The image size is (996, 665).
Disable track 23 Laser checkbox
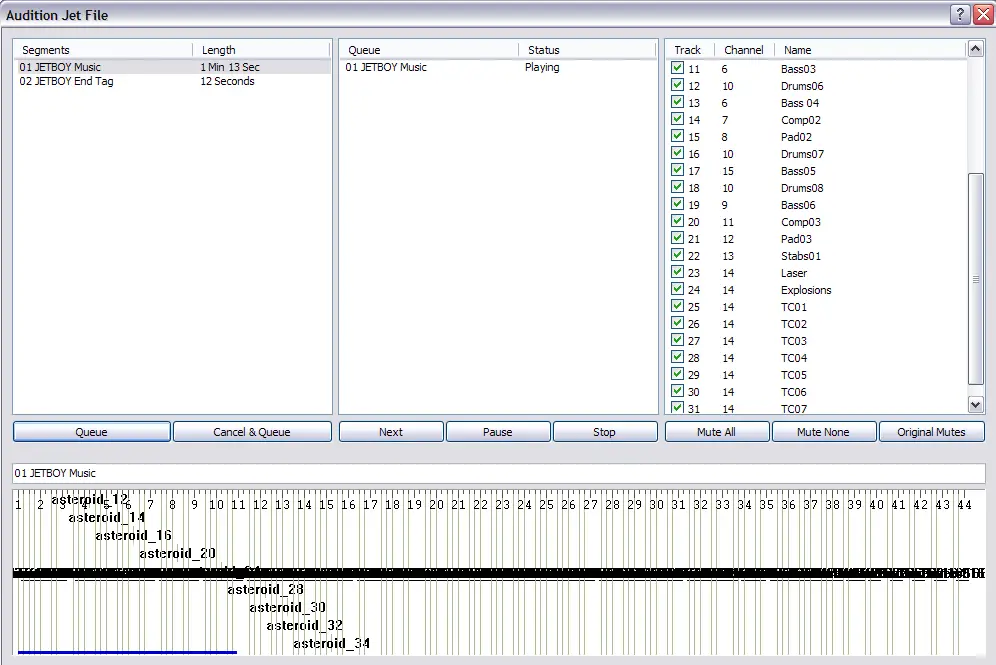tap(678, 273)
